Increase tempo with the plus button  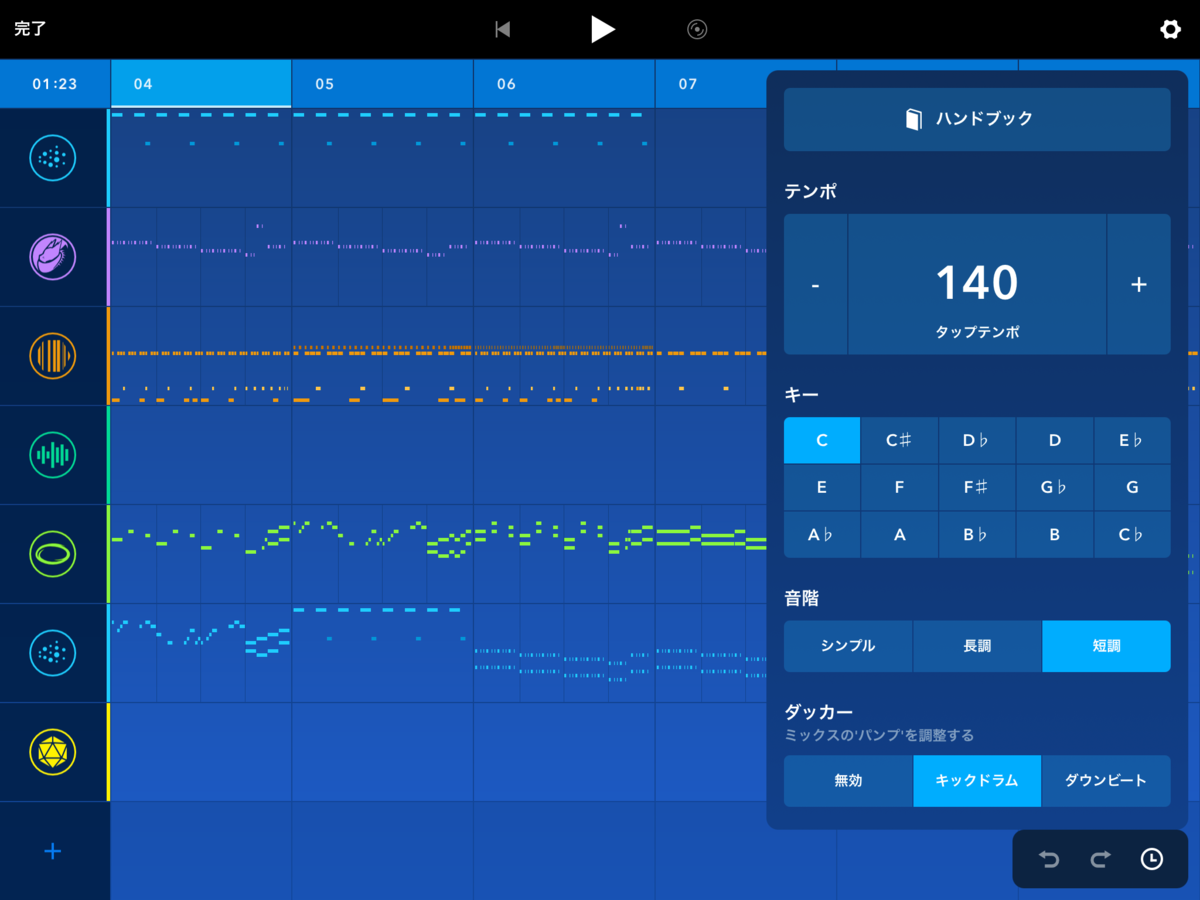coord(1139,284)
